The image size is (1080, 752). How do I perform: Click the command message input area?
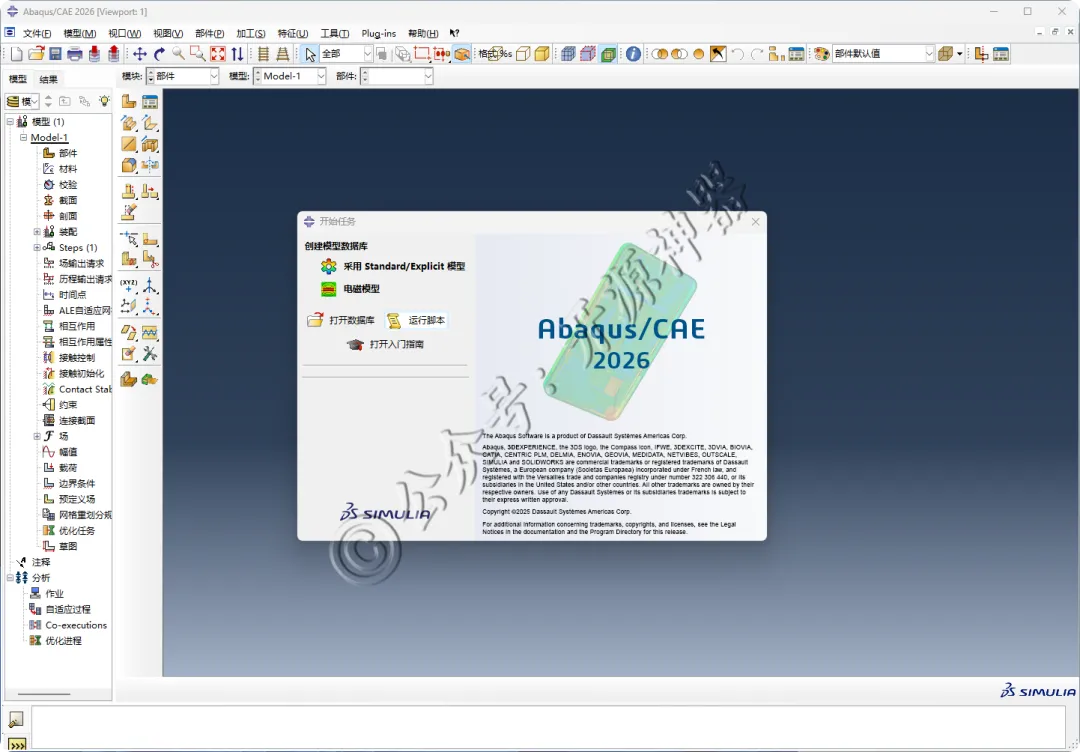(x=548, y=727)
